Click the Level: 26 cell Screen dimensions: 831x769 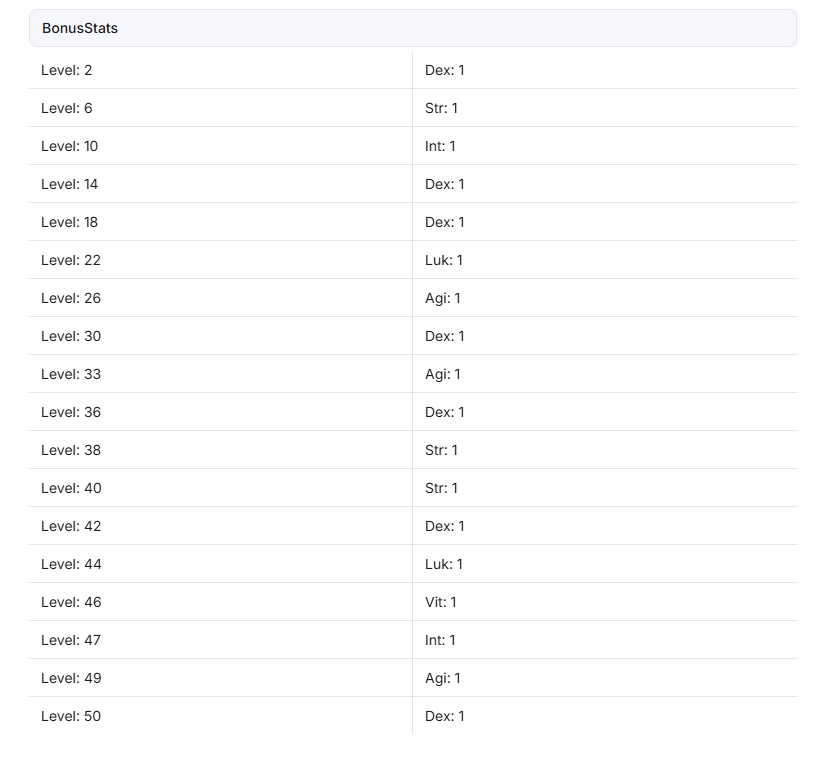point(221,298)
